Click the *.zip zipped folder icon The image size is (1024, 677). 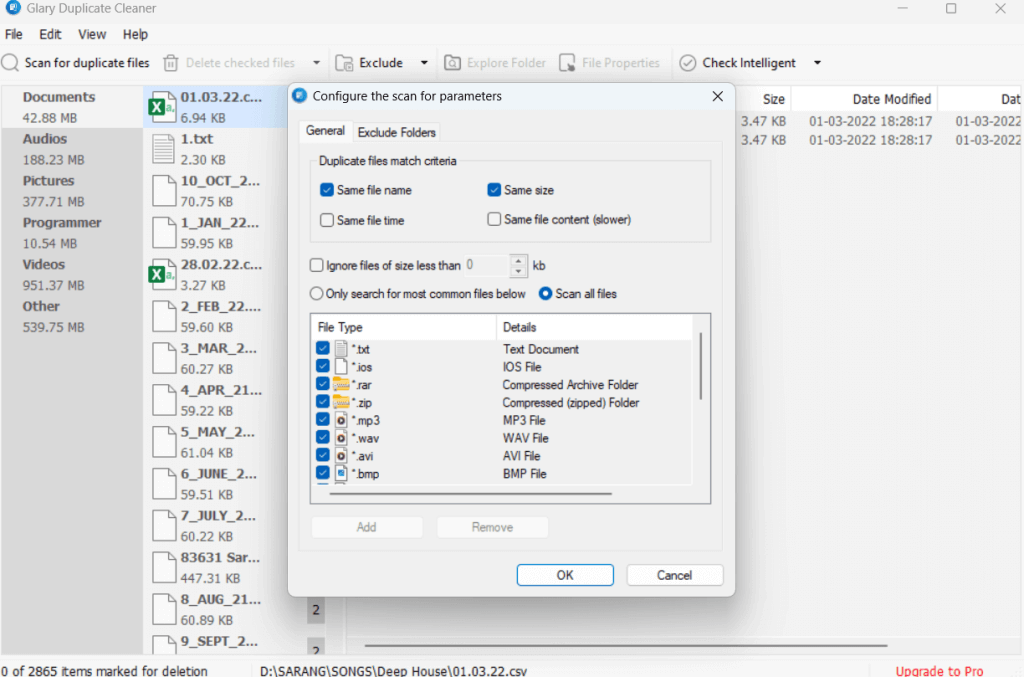coord(341,401)
